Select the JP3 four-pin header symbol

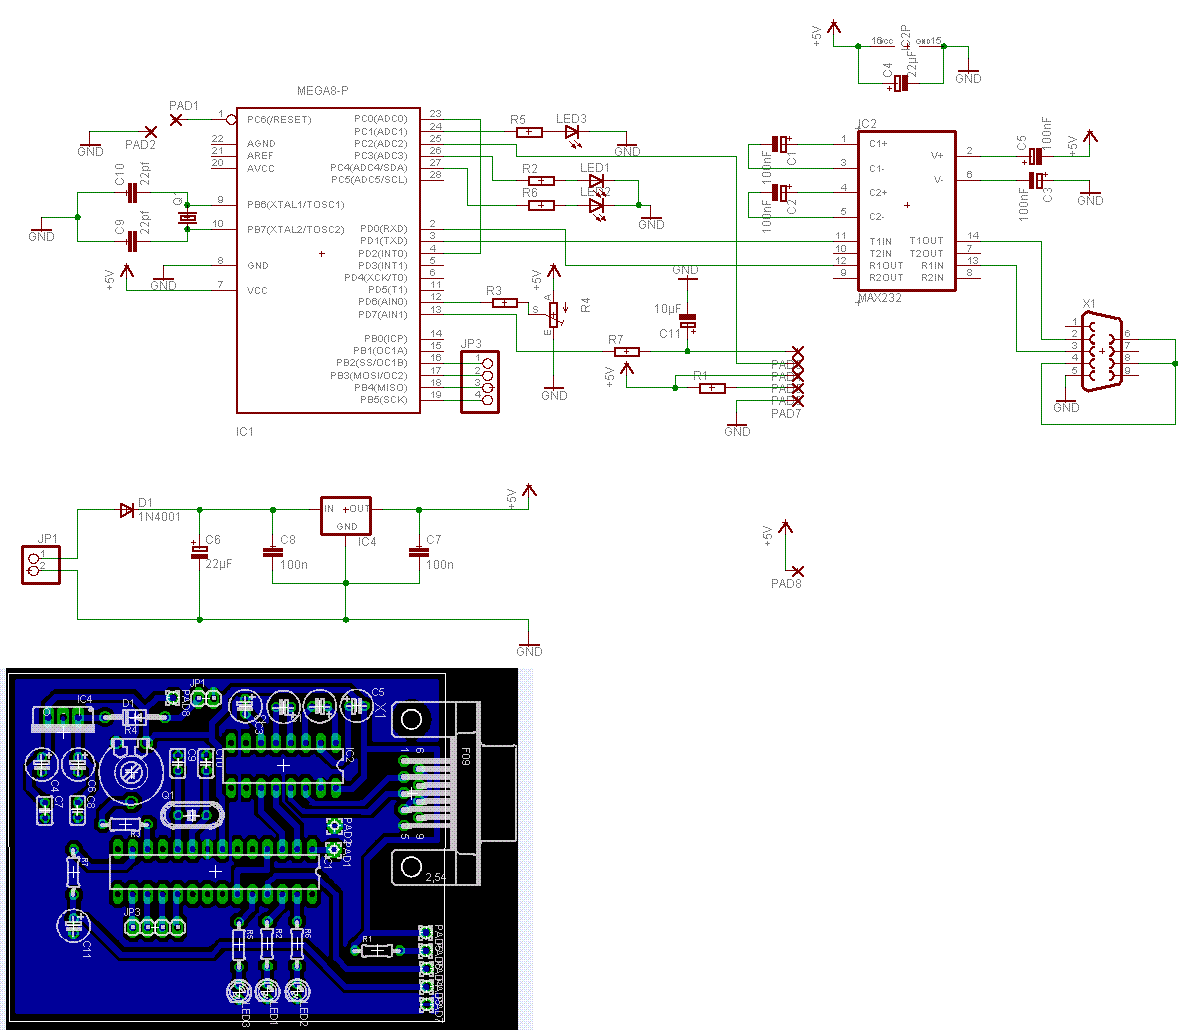480,382
